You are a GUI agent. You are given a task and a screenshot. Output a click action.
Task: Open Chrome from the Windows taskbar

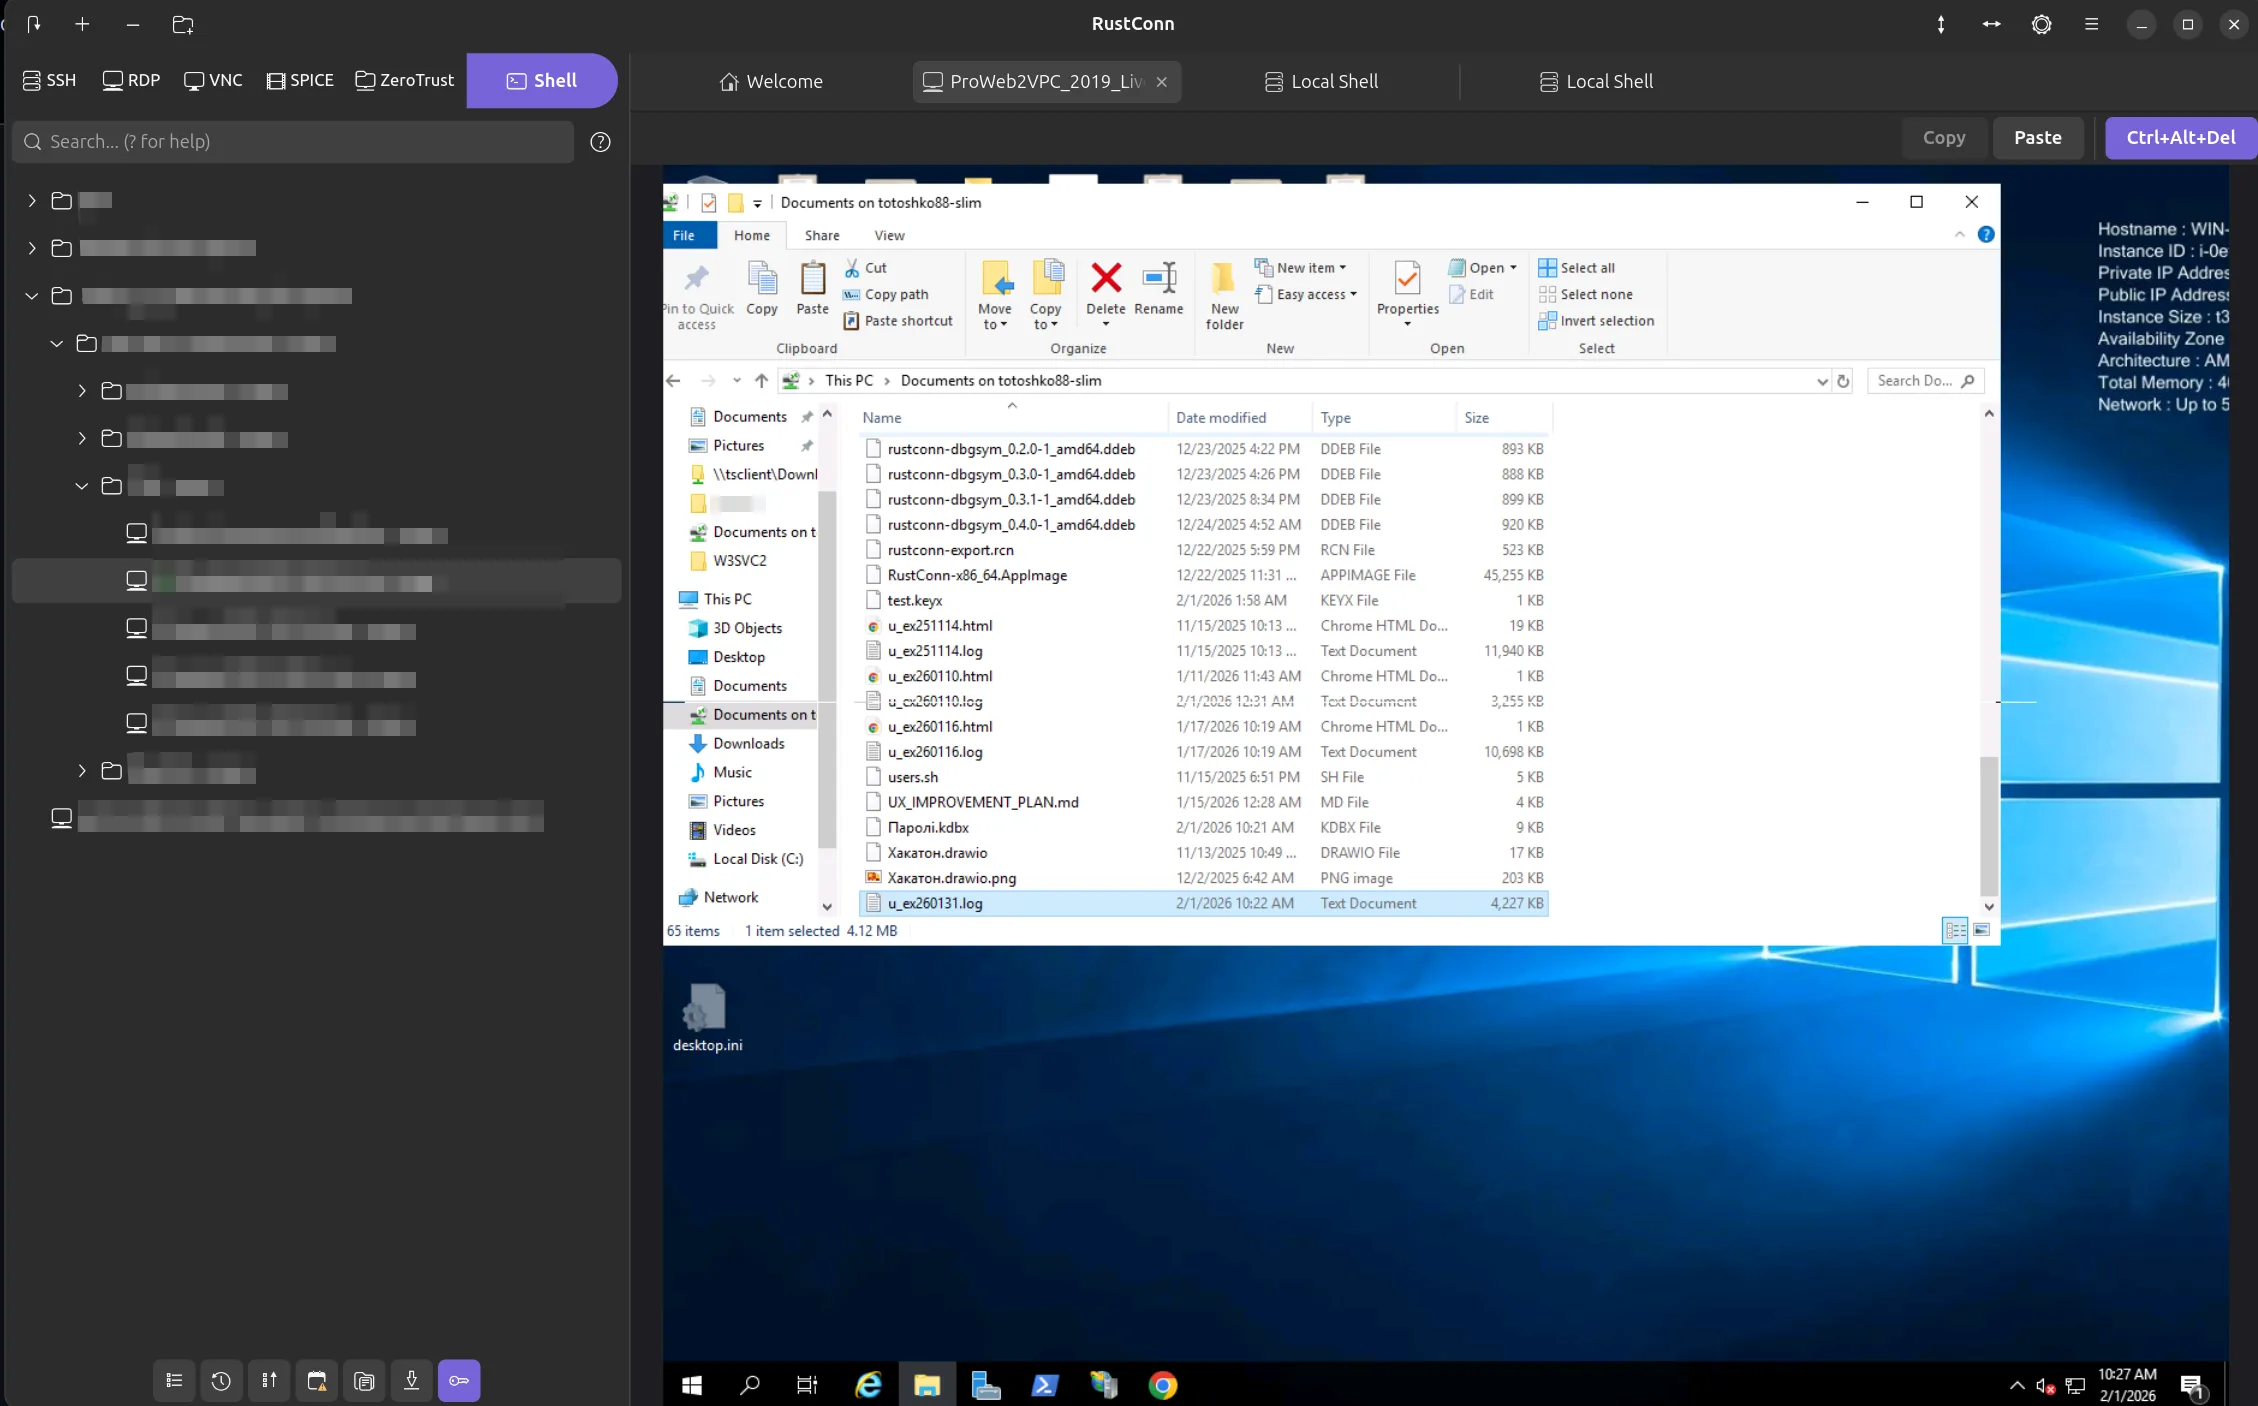click(x=1162, y=1385)
